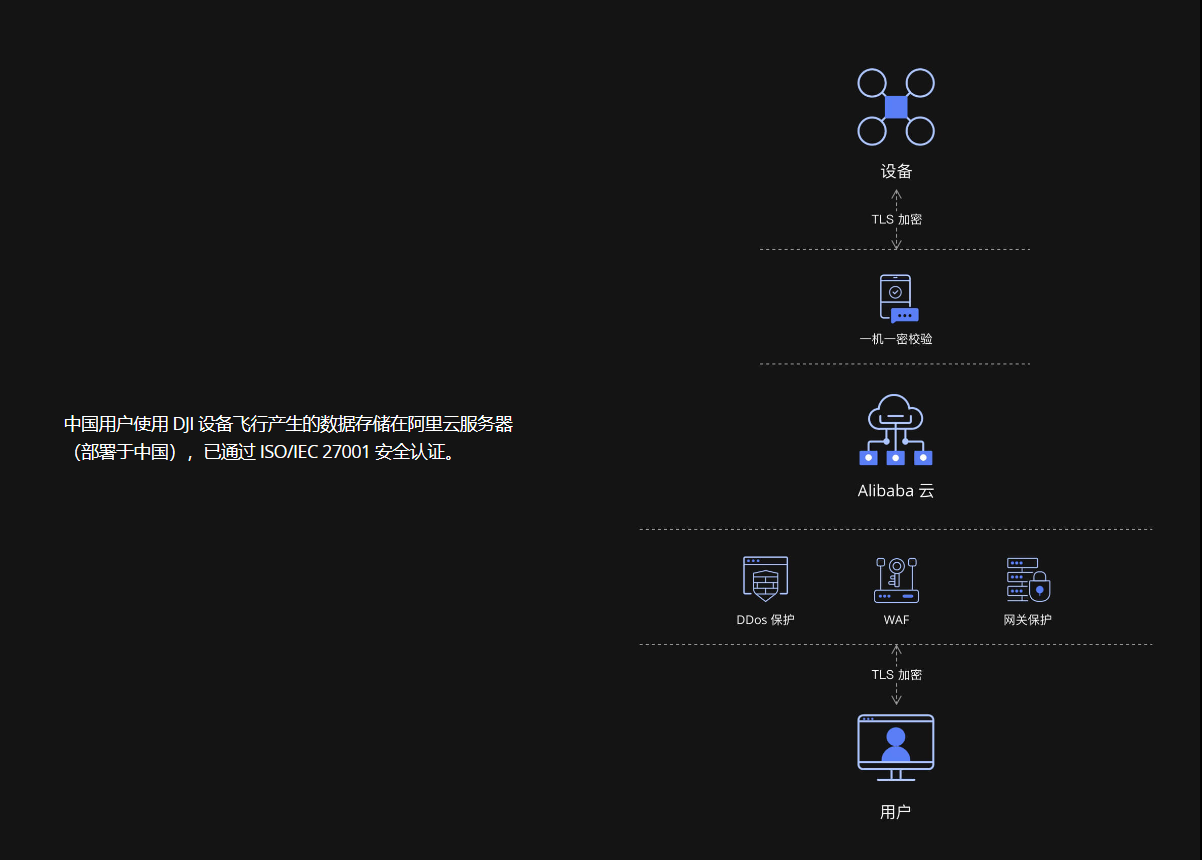Select the Alibaba cloud server icon
Viewport: 1202px width, 860px height.
coord(896,430)
